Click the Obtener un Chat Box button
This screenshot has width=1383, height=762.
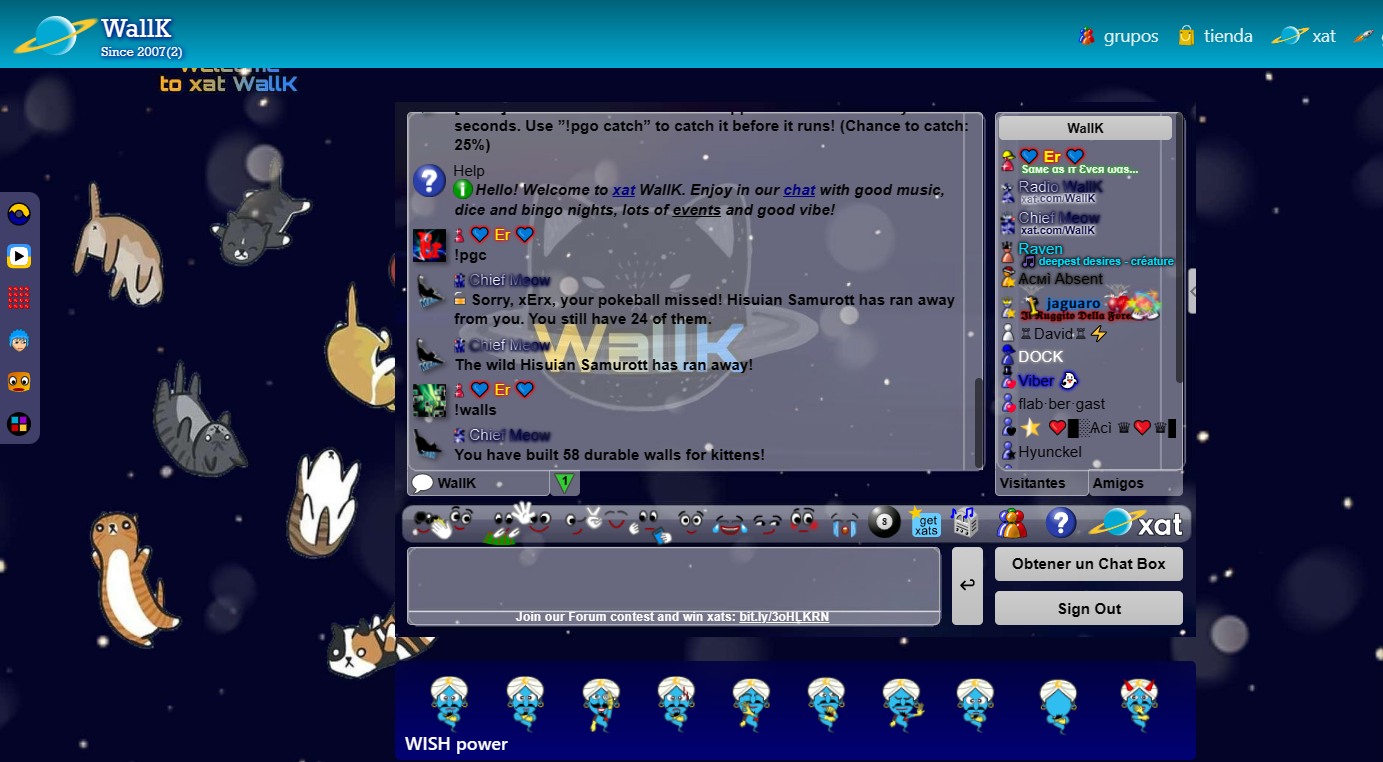point(1089,564)
